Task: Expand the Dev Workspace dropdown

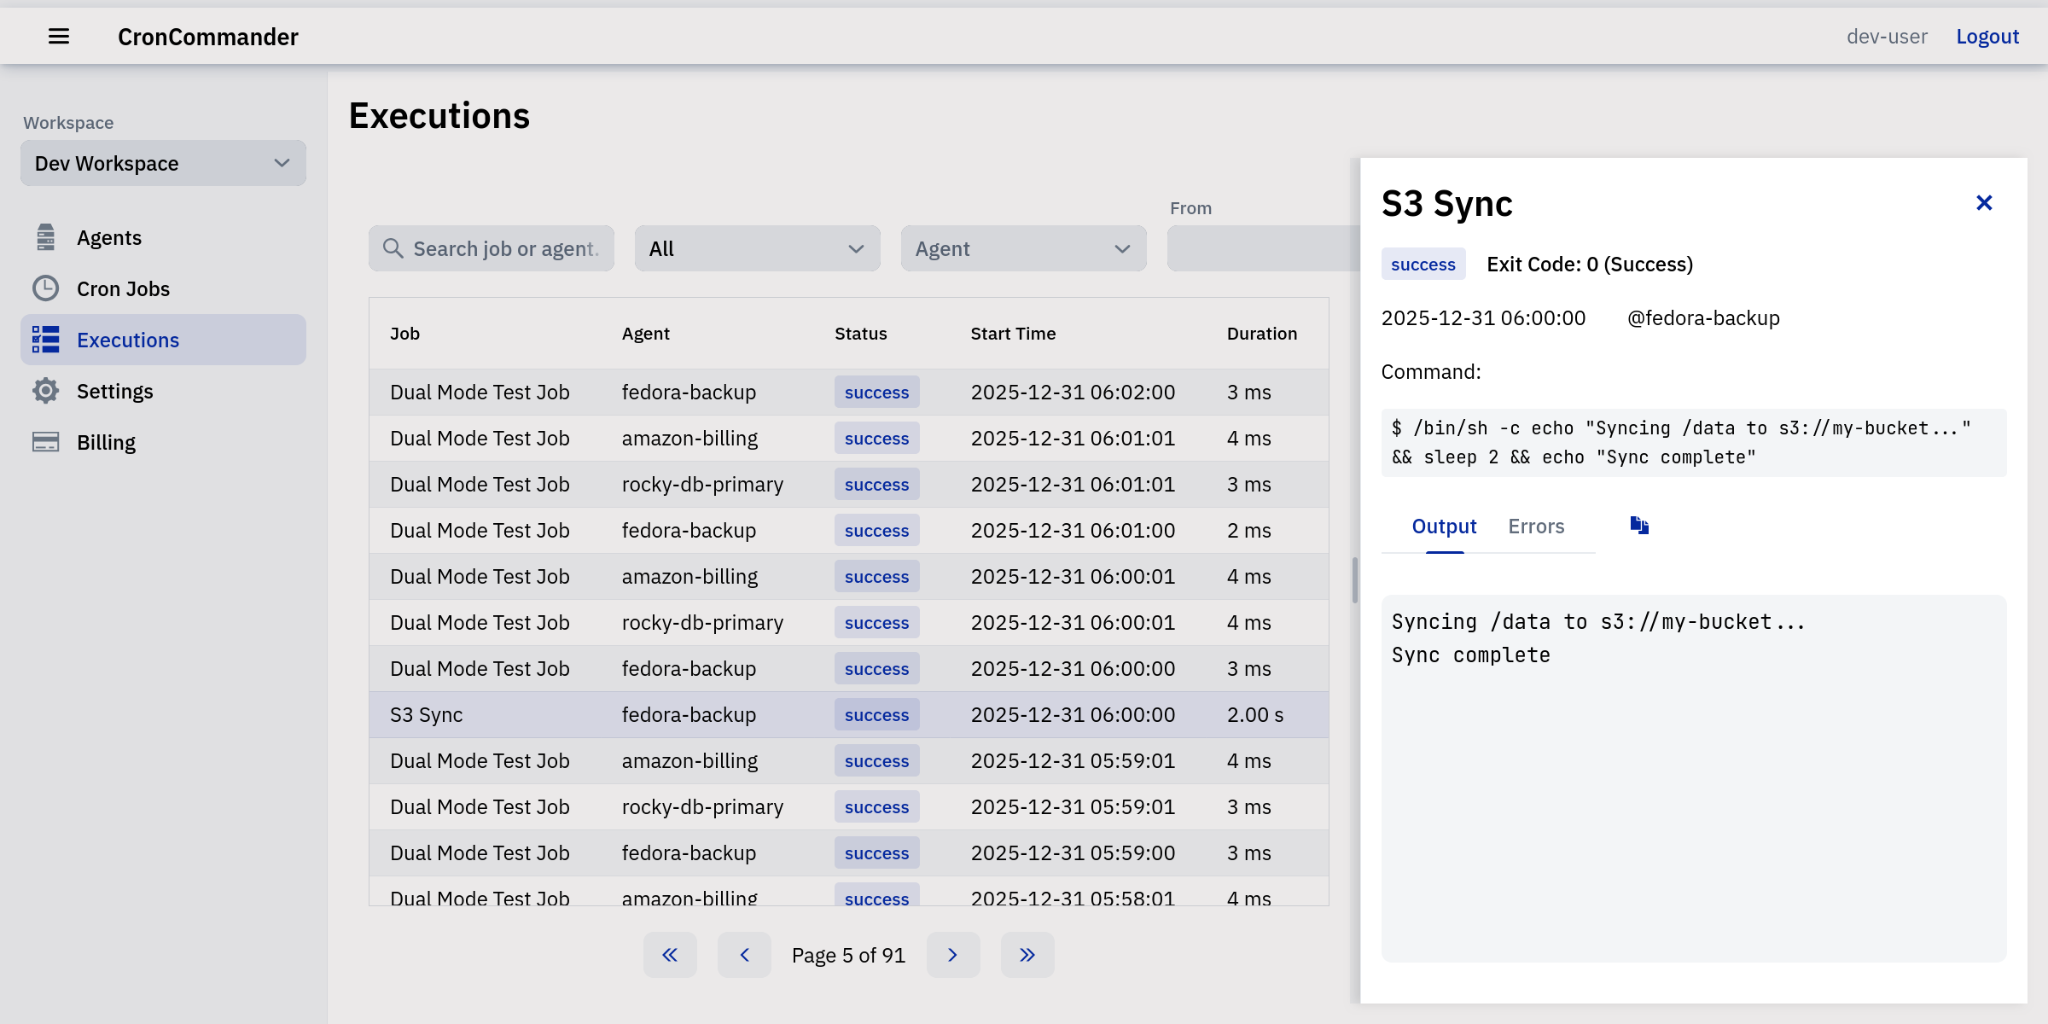Action: tap(163, 163)
